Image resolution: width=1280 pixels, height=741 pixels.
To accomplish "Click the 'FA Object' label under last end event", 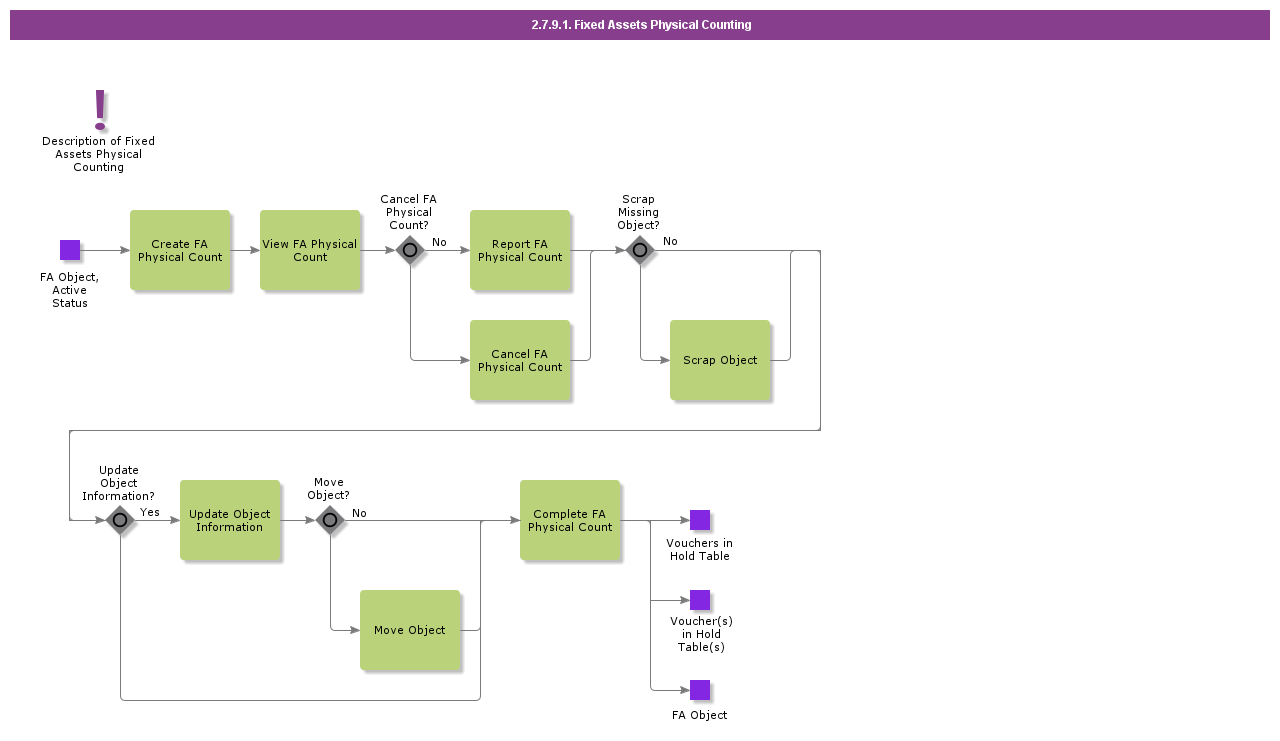I will tap(700, 715).
